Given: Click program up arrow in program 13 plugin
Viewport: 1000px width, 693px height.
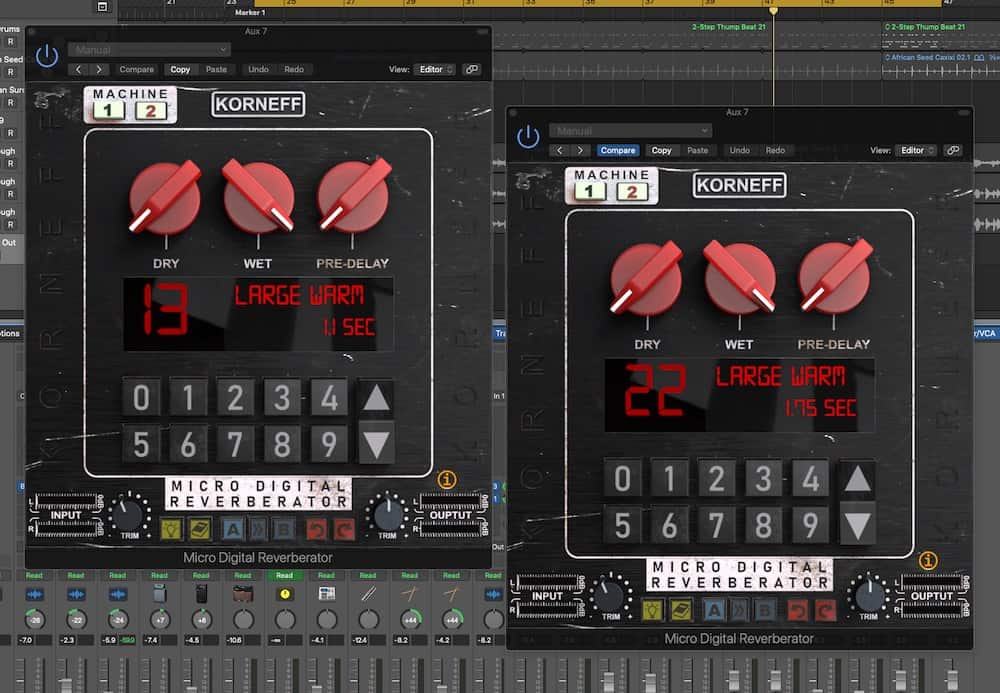Looking at the screenshot, I should coord(376,398).
